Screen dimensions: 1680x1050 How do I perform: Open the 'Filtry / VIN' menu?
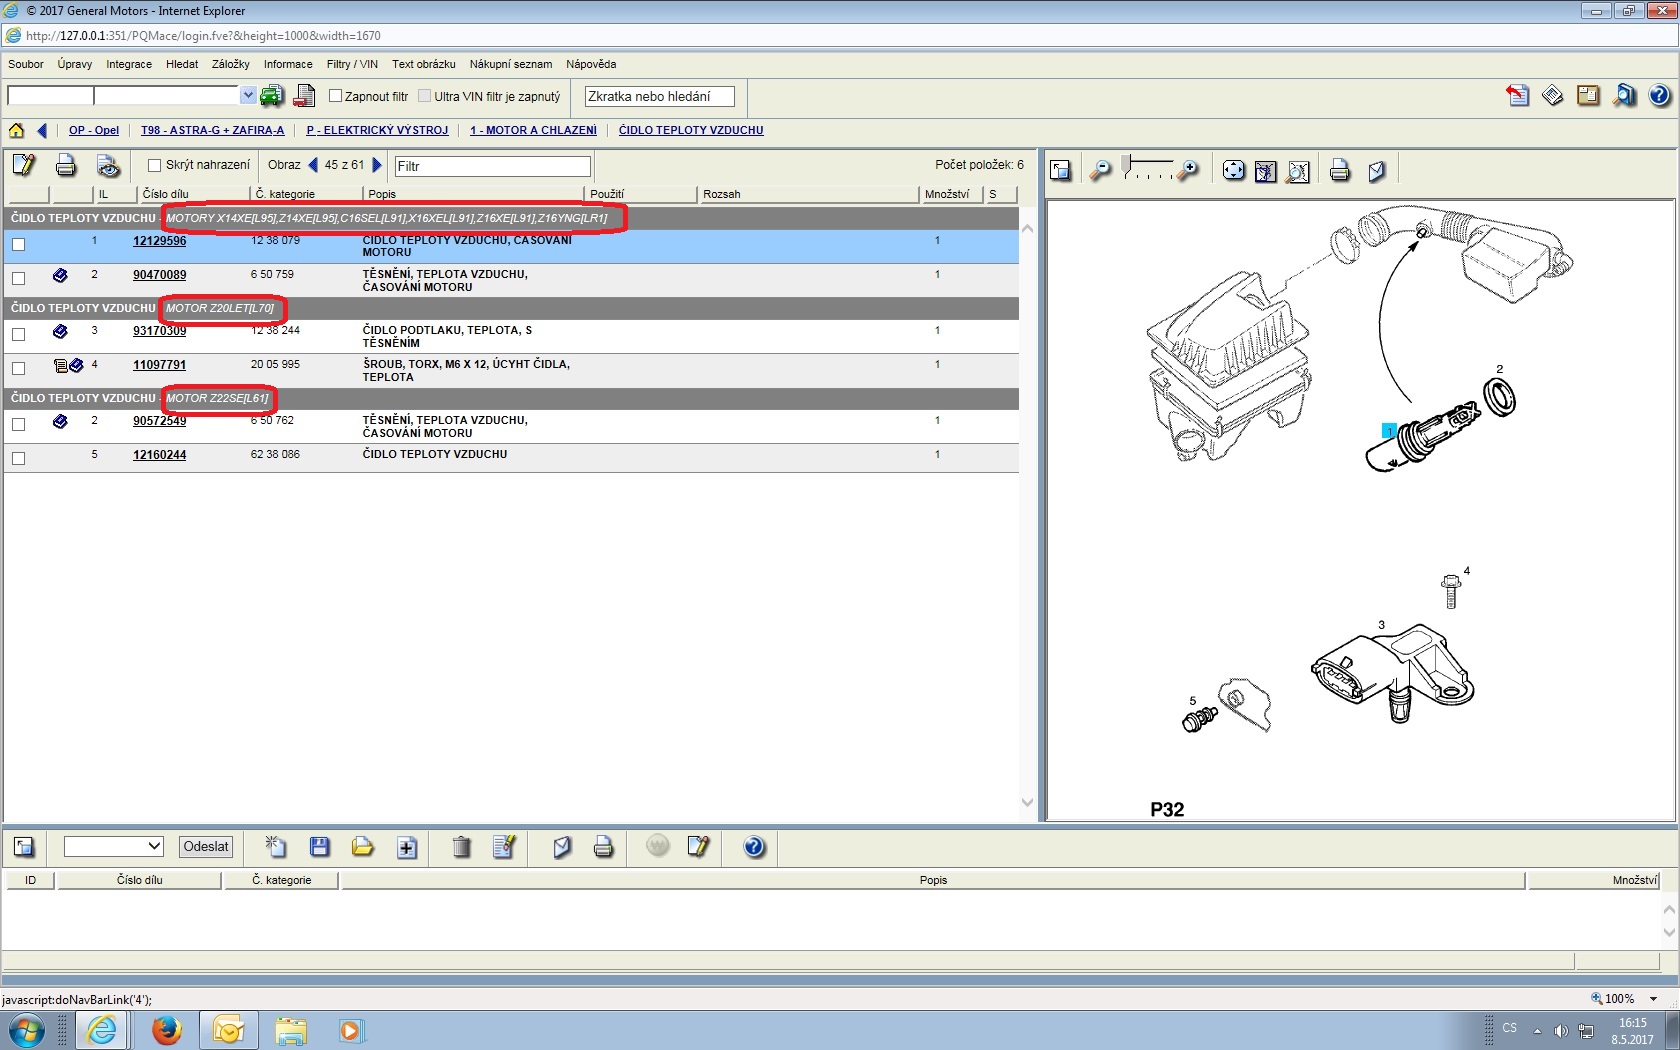tap(352, 64)
